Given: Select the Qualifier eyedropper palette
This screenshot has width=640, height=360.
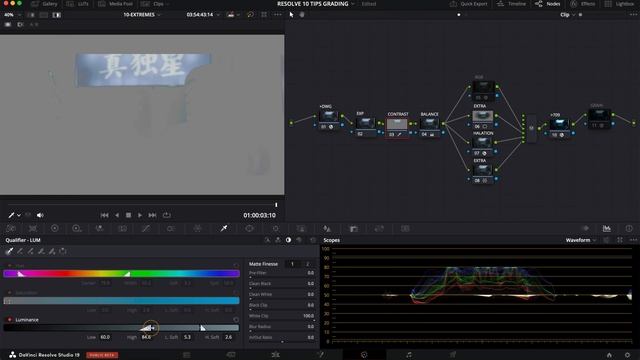Looking at the screenshot, I should [224, 229].
